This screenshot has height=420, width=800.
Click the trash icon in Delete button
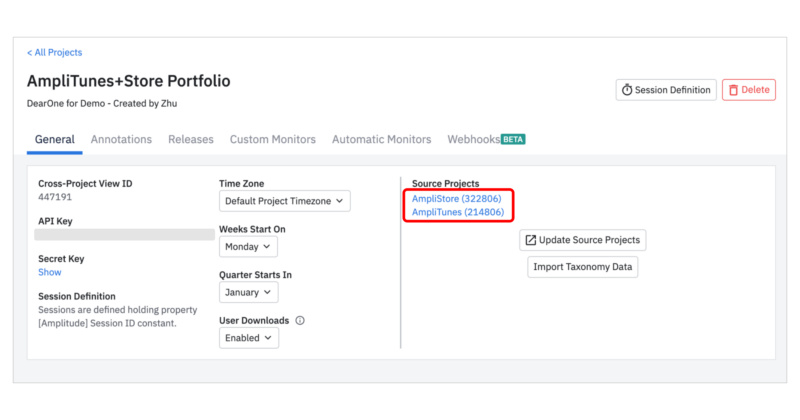coord(733,90)
